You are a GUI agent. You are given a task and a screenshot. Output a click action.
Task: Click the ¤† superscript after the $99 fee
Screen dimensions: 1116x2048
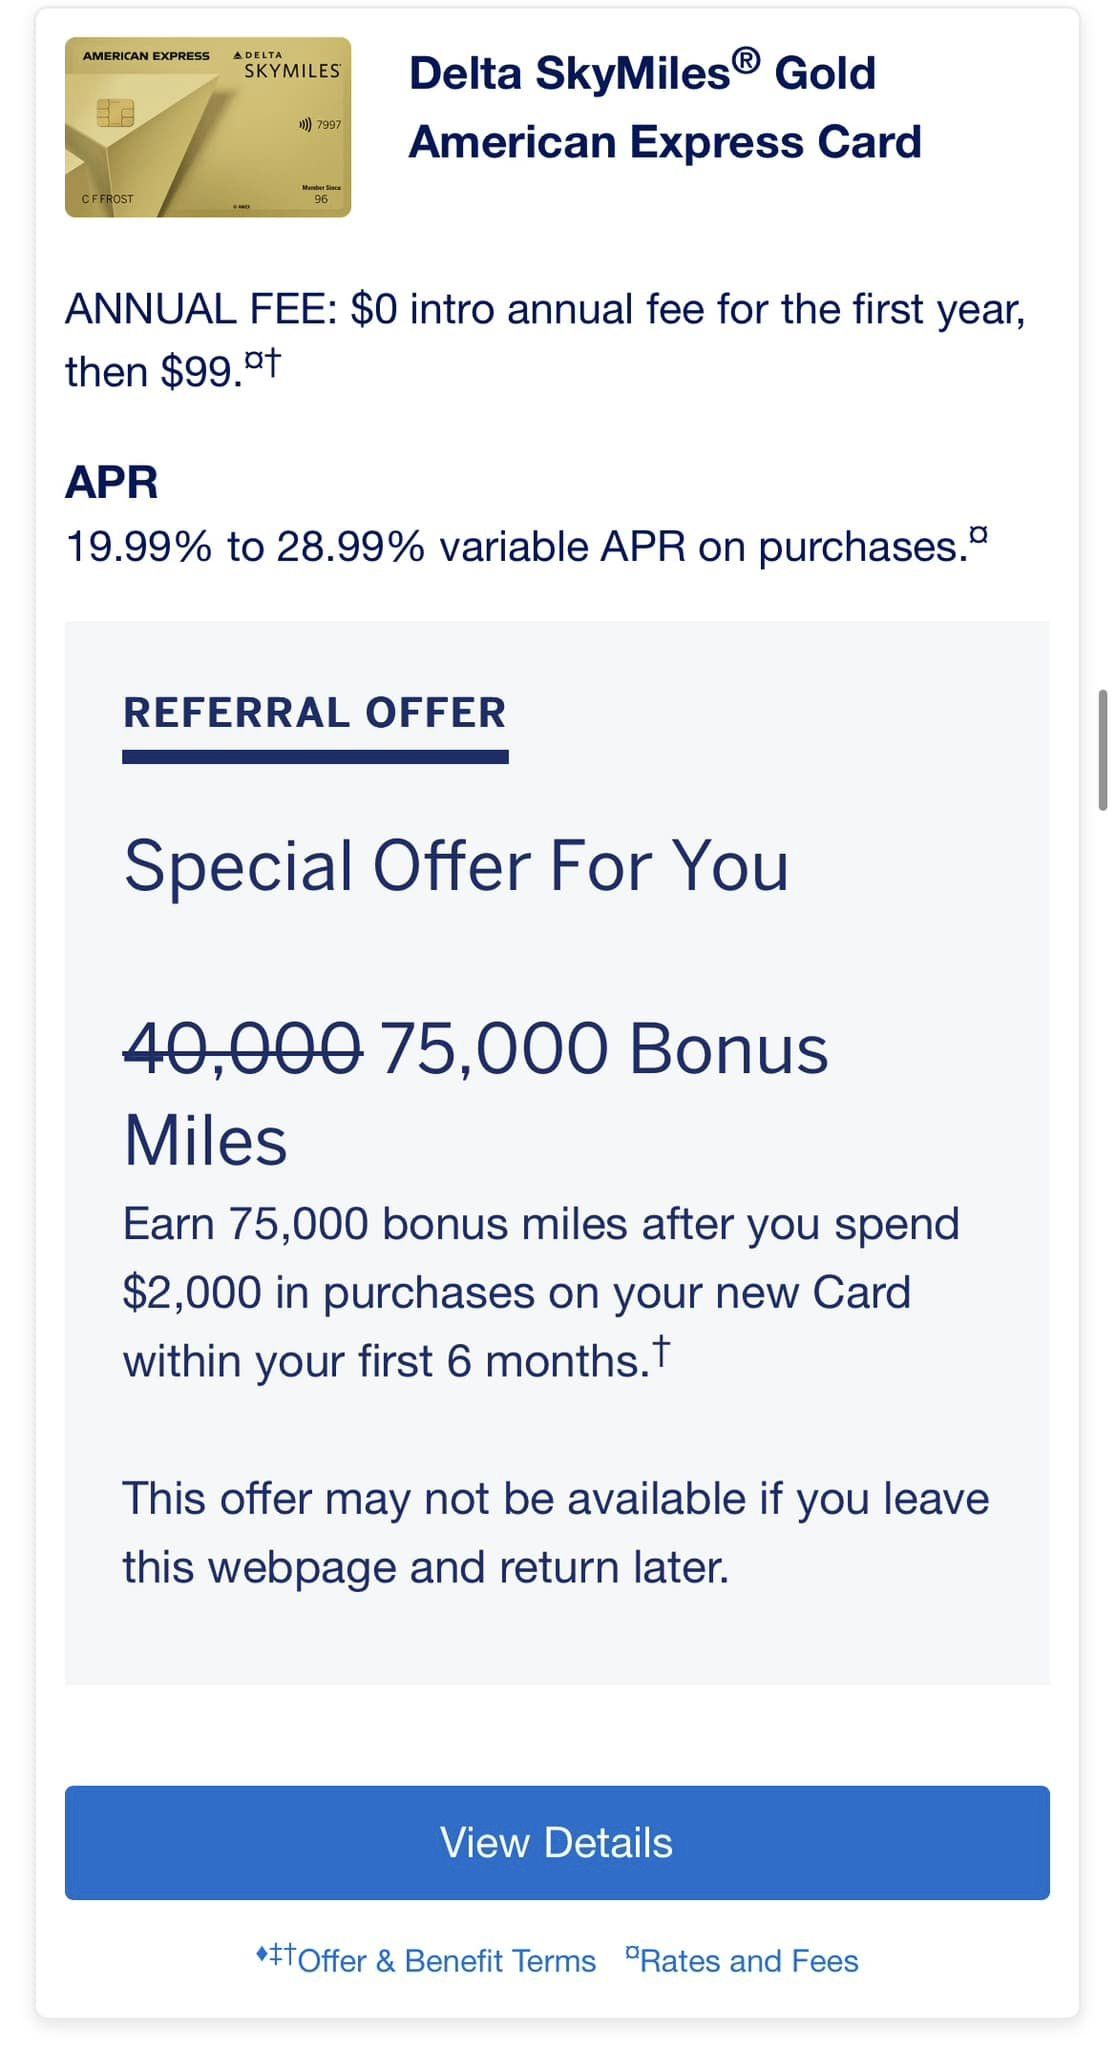262,360
